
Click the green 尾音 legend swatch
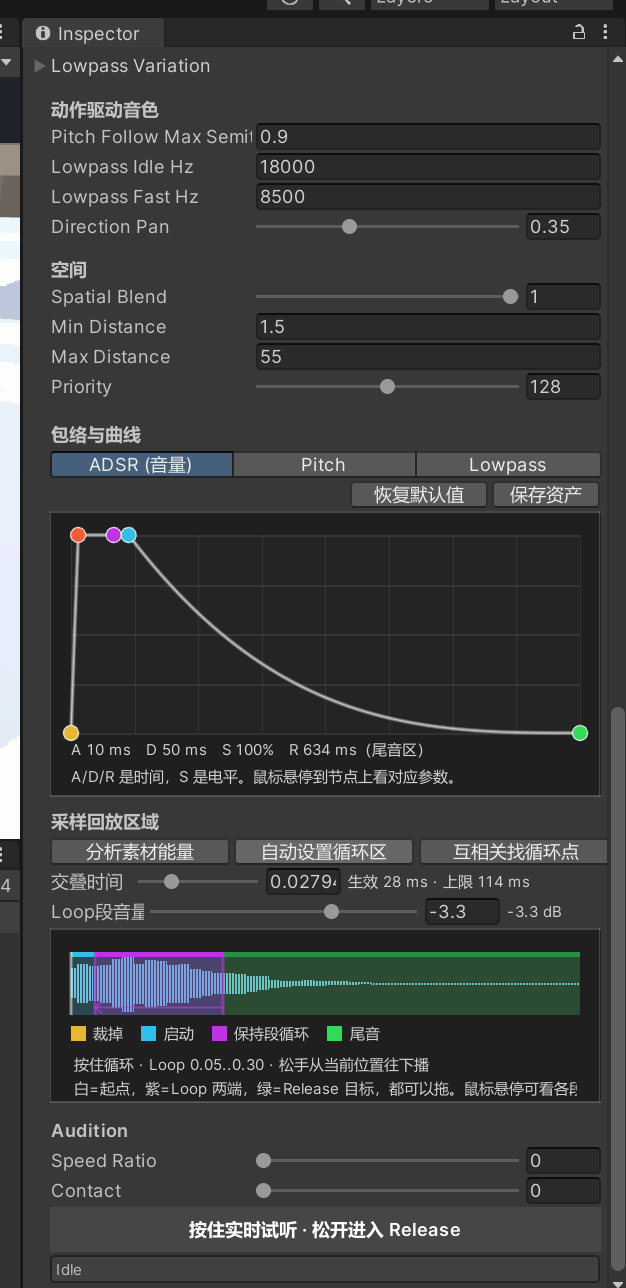pyautogui.click(x=335, y=1034)
